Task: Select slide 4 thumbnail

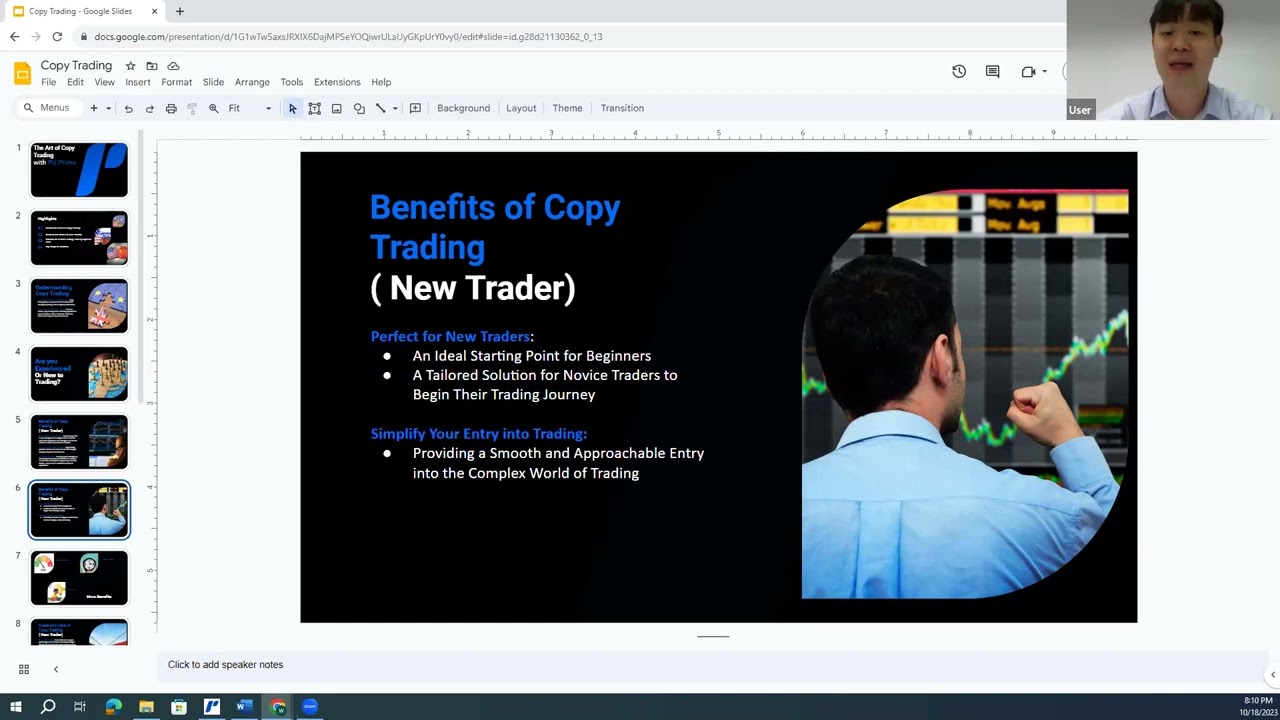Action: click(79, 374)
